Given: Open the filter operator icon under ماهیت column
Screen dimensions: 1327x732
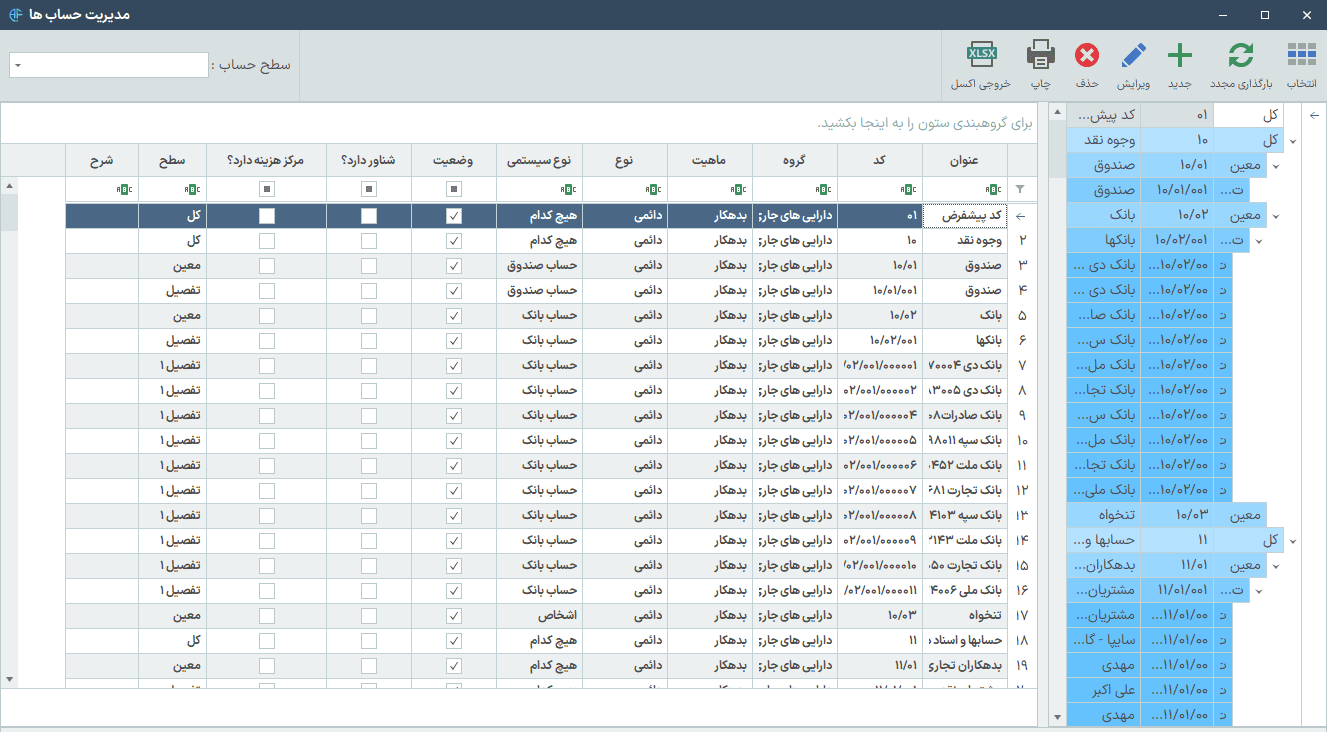Looking at the screenshot, I should pyautogui.click(x=738, y=189).
